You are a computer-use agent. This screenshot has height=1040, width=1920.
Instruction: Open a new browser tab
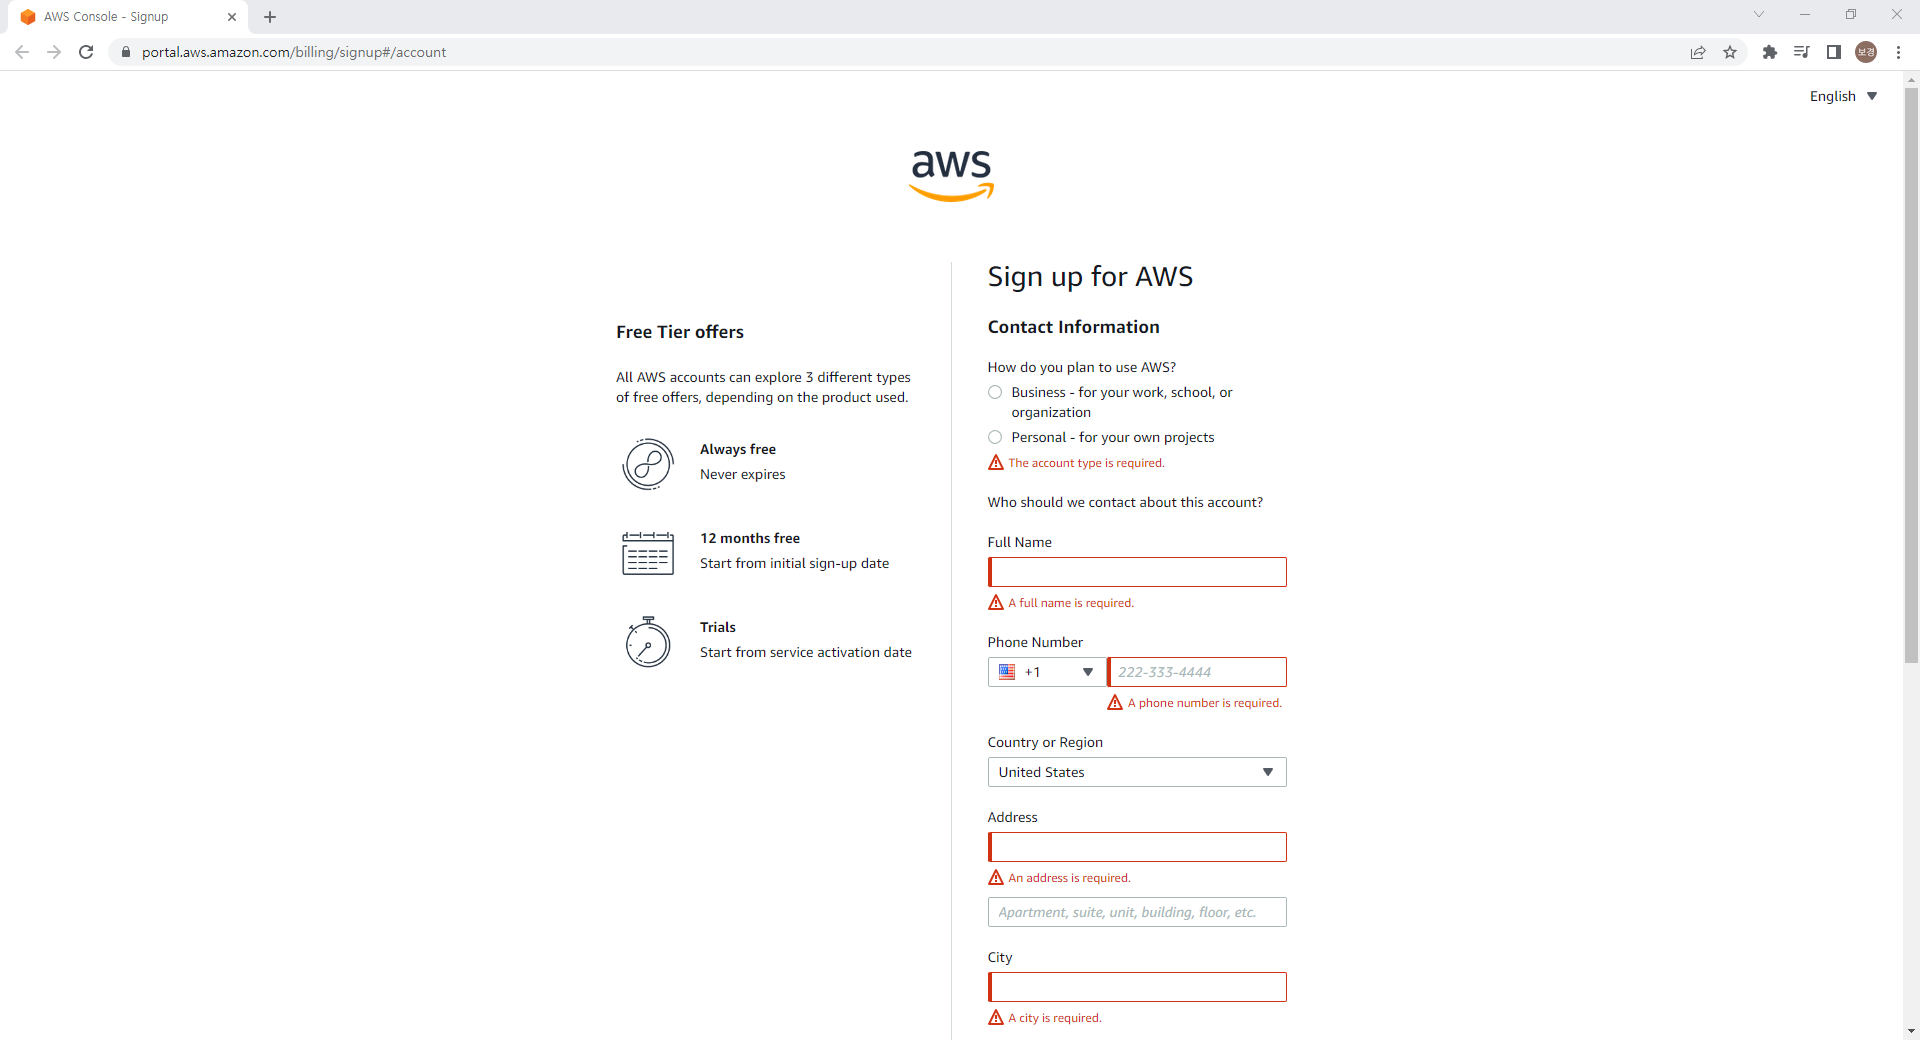270,17
